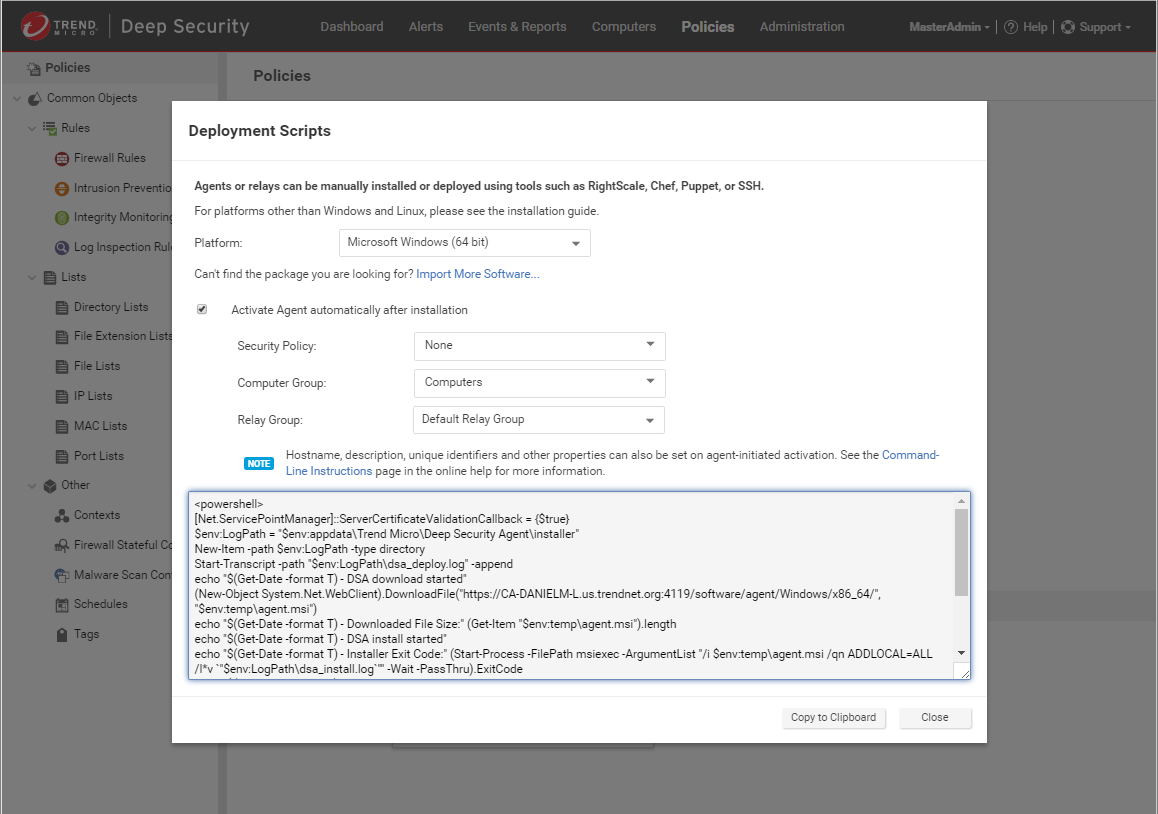Open the Relay Group dropdown

(539, 420)
